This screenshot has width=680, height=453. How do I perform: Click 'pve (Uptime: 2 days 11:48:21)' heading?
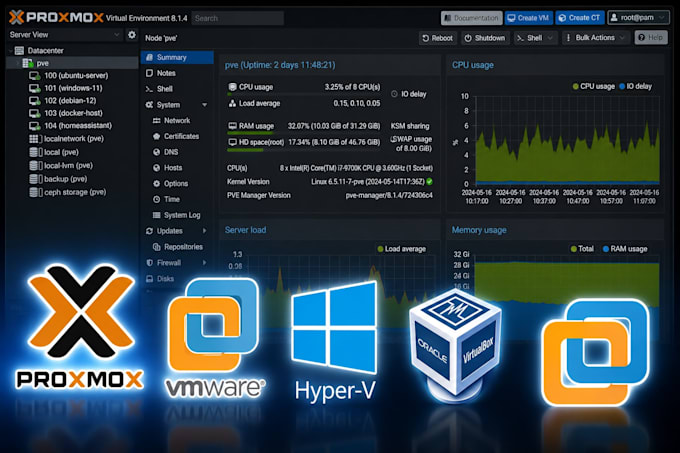tap(280, 65)
